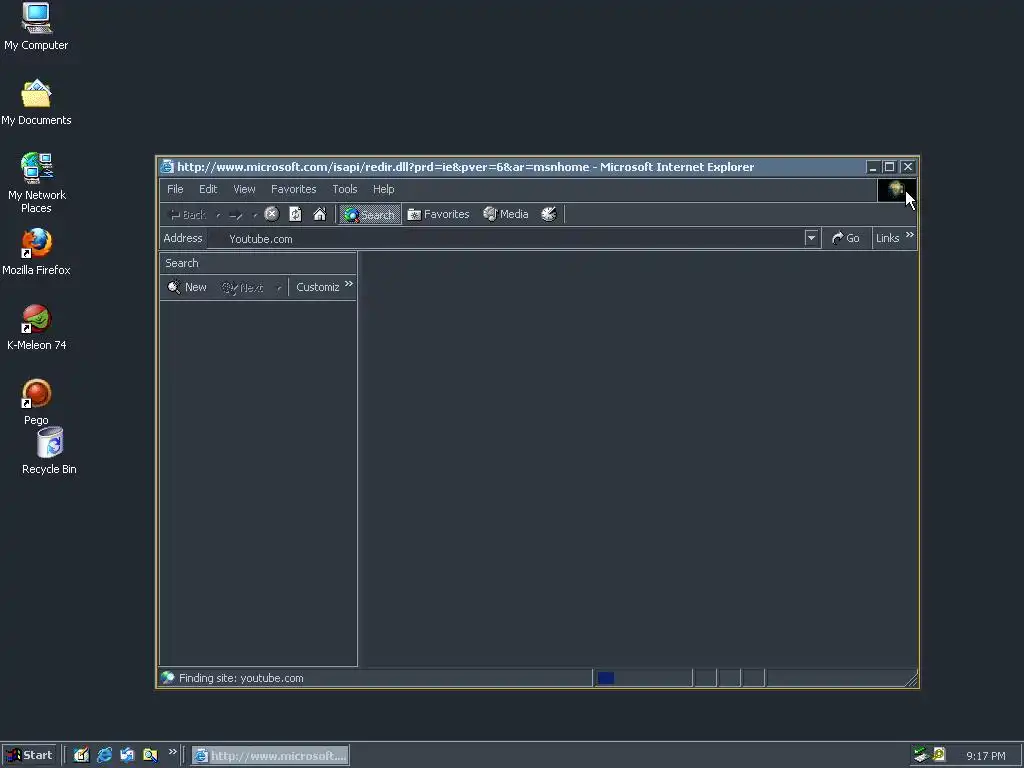Expand the Quick Launch overflow chevron
Viewport: 1024px width, 768px height.
click(172, 752)
